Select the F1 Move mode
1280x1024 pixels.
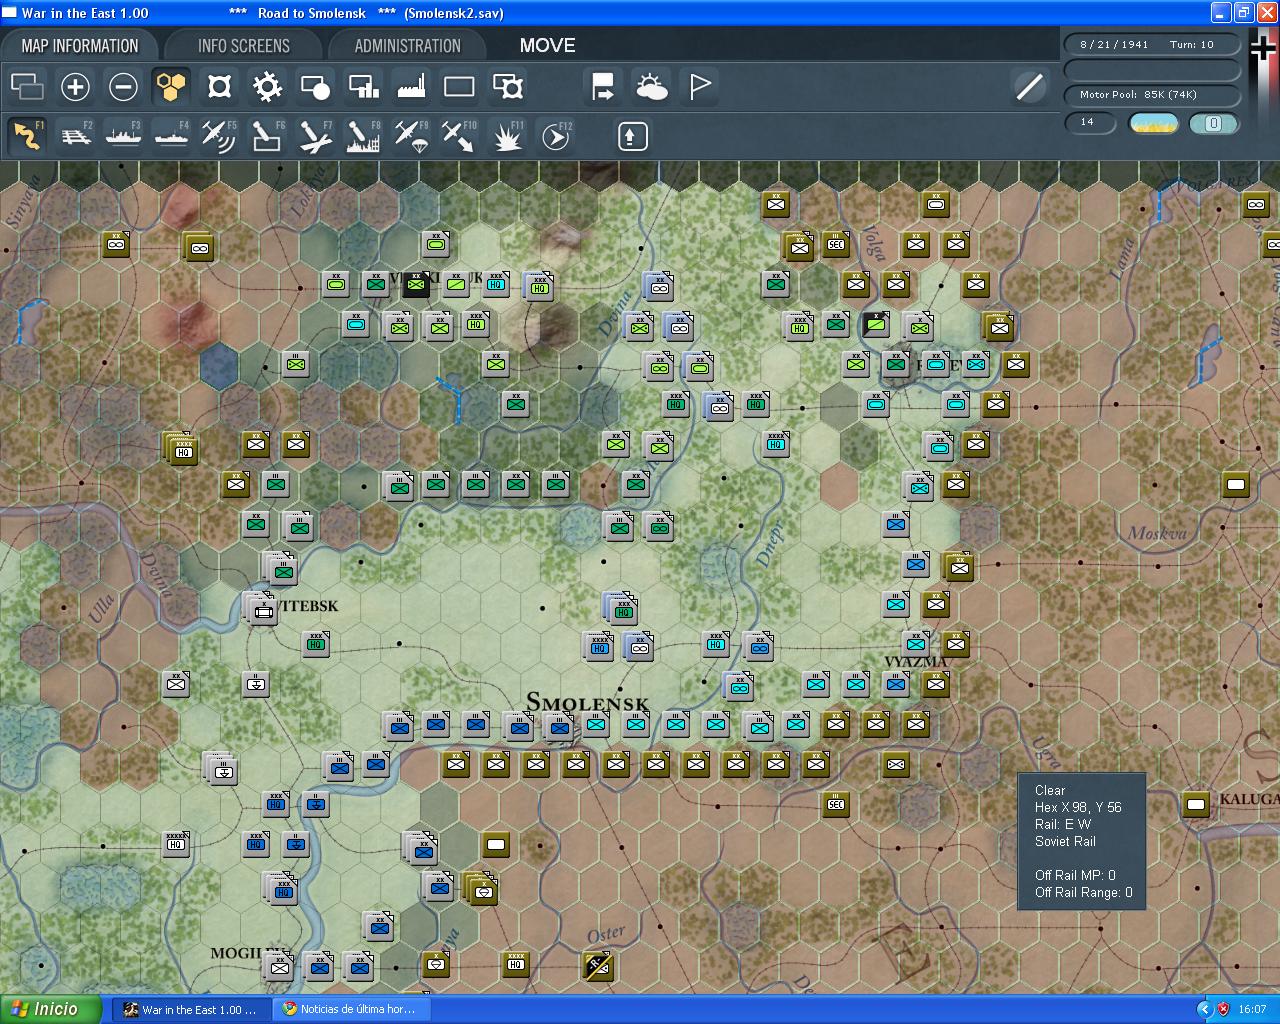click(27, 136)
